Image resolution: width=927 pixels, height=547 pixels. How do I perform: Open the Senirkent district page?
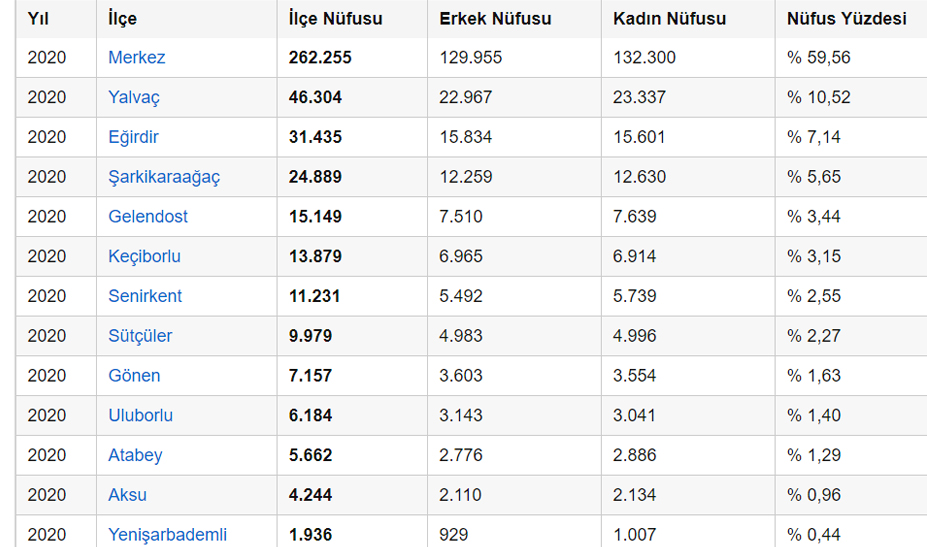[x=145, y=296]
